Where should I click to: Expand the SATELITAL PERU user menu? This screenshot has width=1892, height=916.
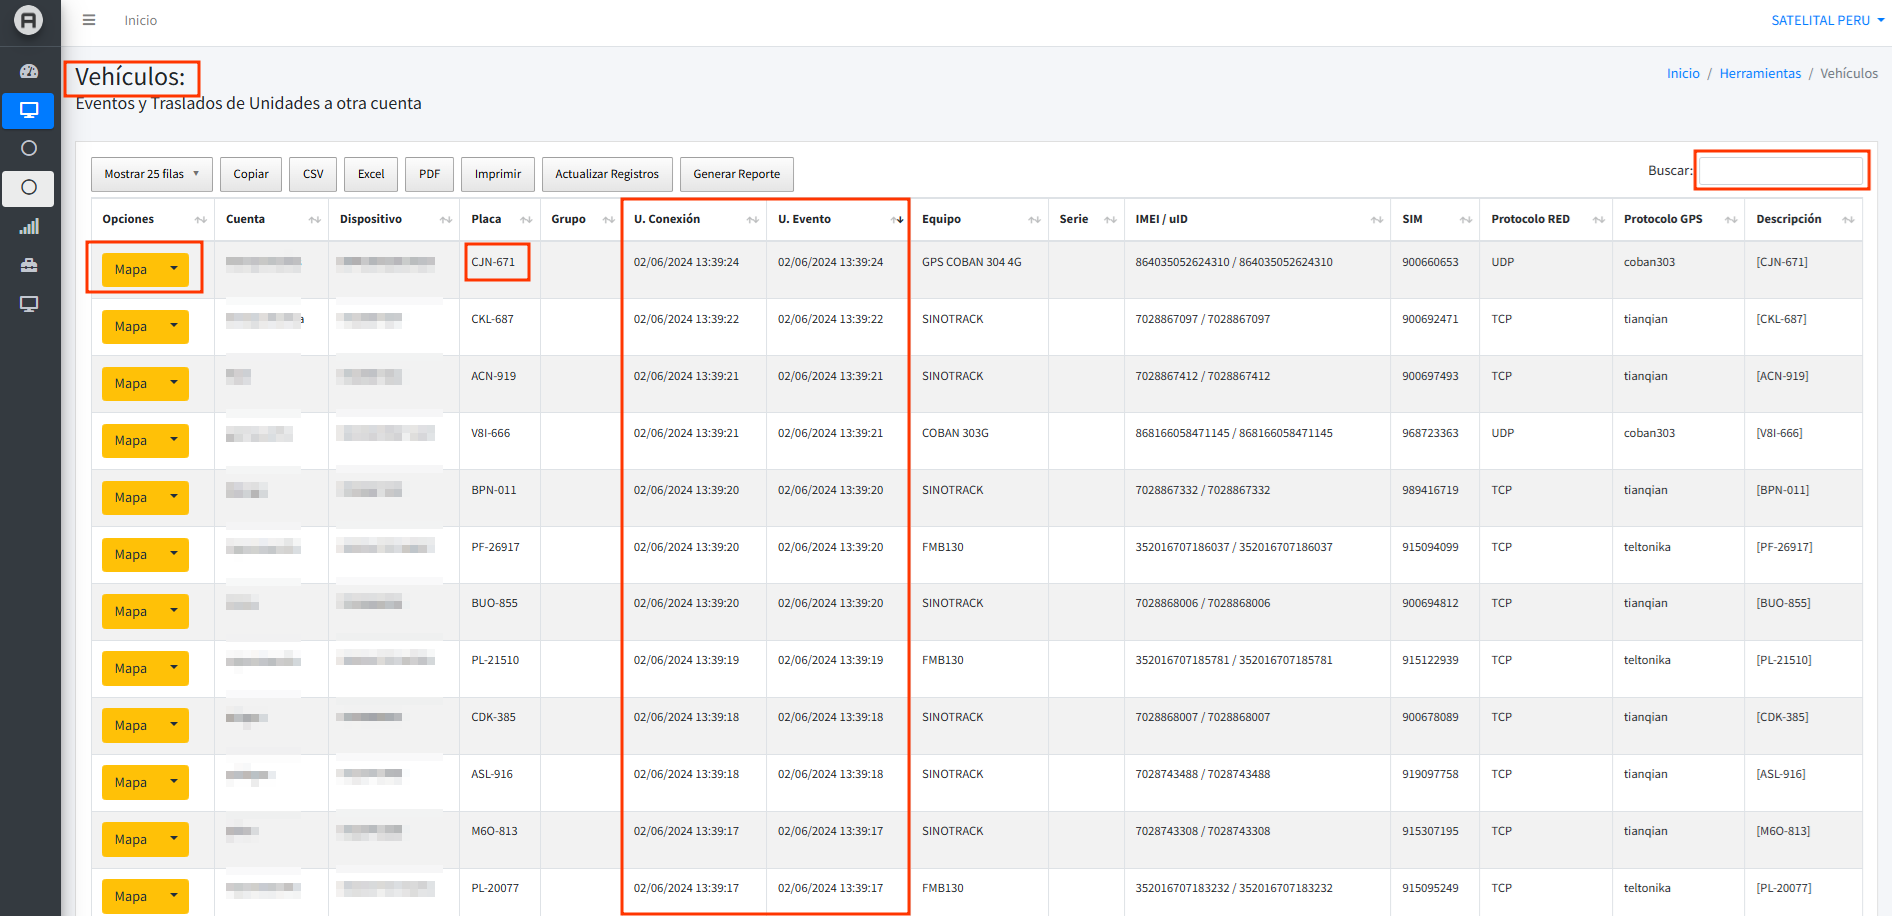click(1827, 20)
